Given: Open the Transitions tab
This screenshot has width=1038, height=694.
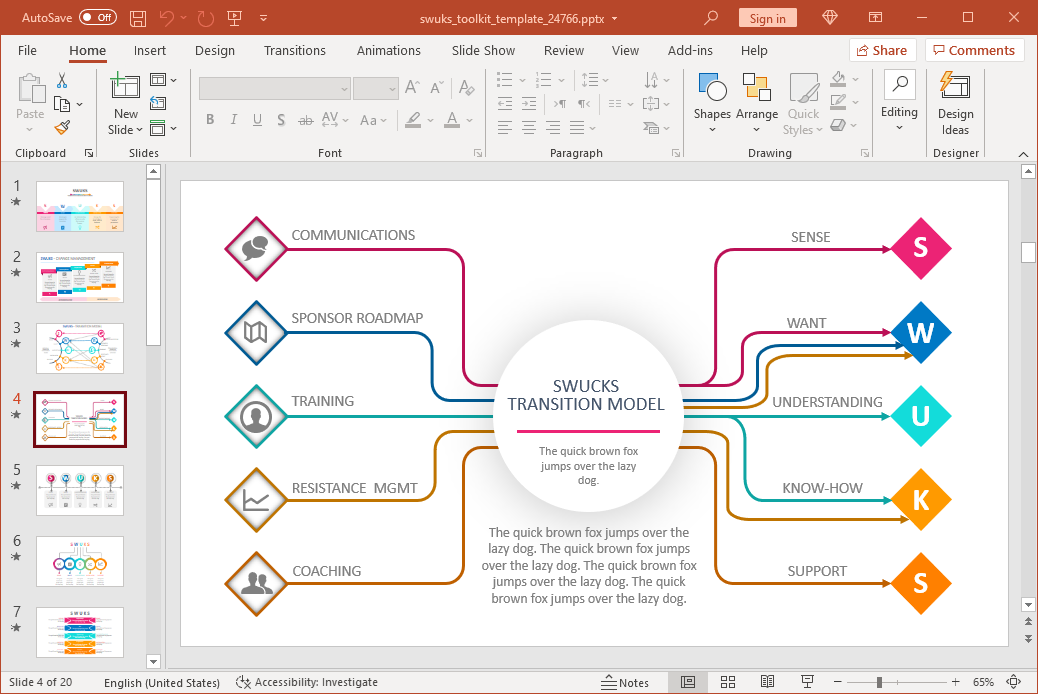Looking at the screenshot, I should (294, 50).
